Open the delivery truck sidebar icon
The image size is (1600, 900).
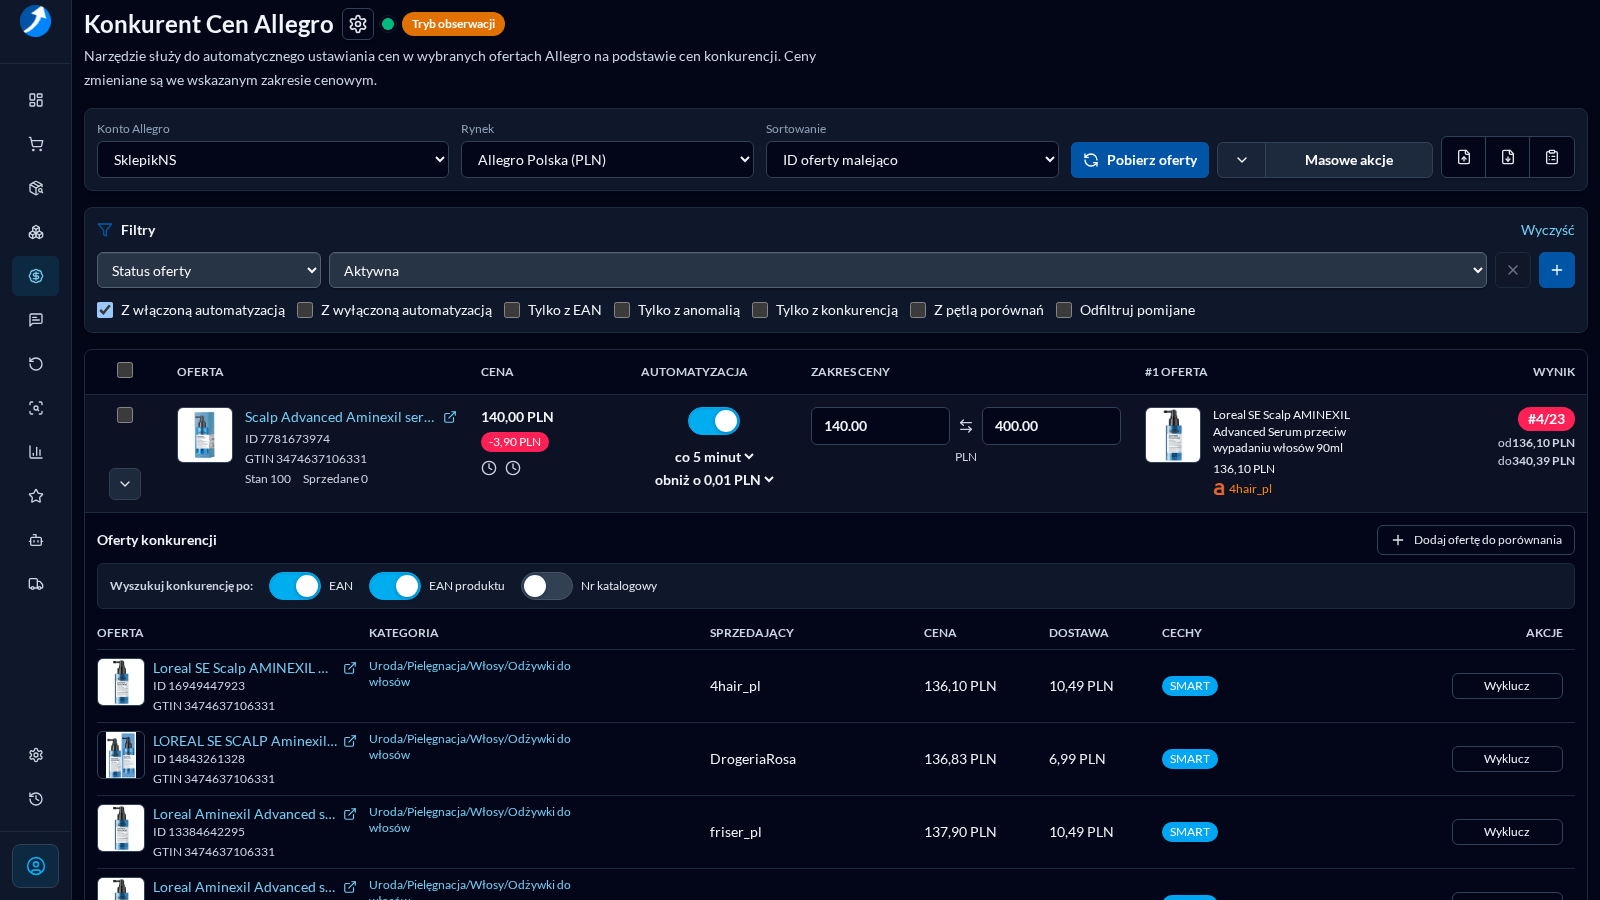tap(36, 584)
